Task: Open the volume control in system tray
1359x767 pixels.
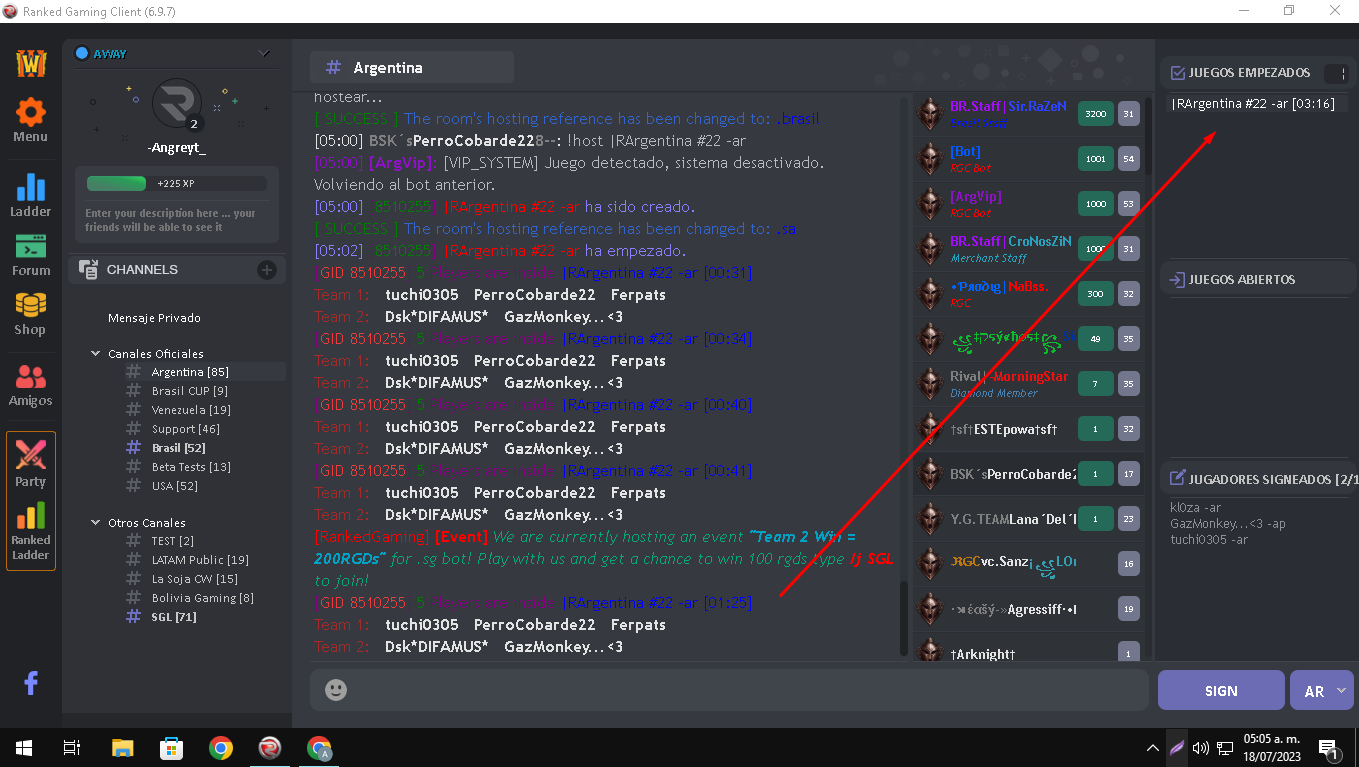Action: (1201, 748)
